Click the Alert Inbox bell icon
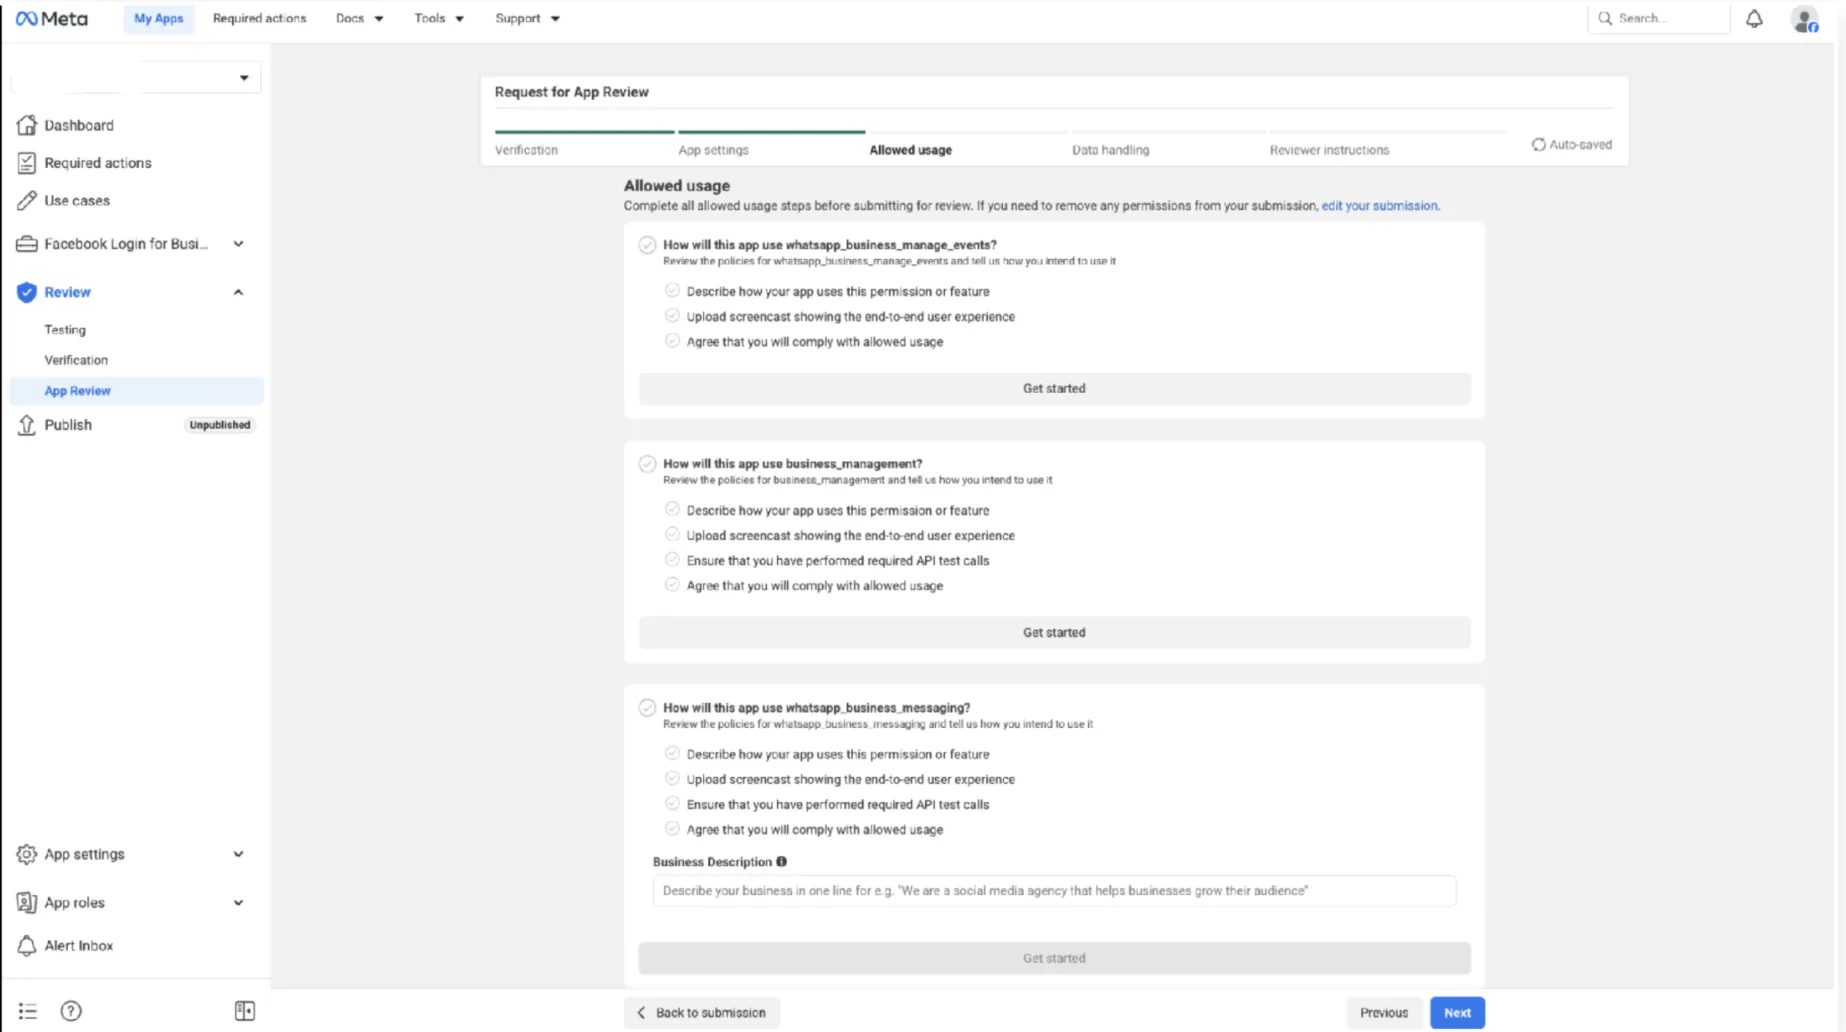1846x1032 pixels. click(x=27, y=945)
